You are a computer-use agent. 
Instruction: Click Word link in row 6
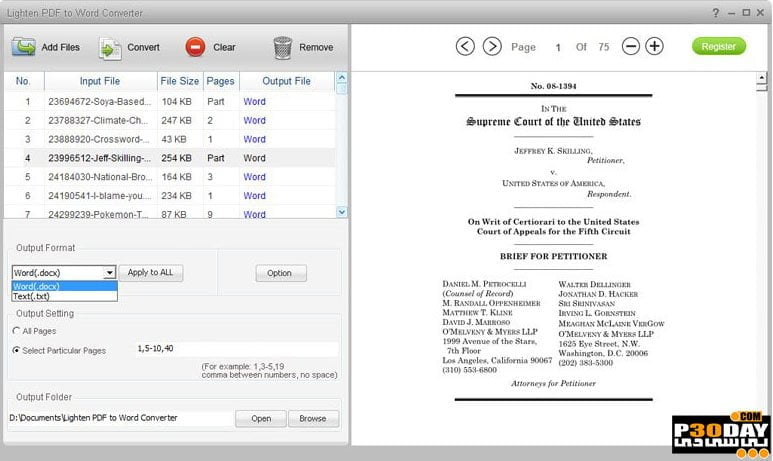[254, 195]
